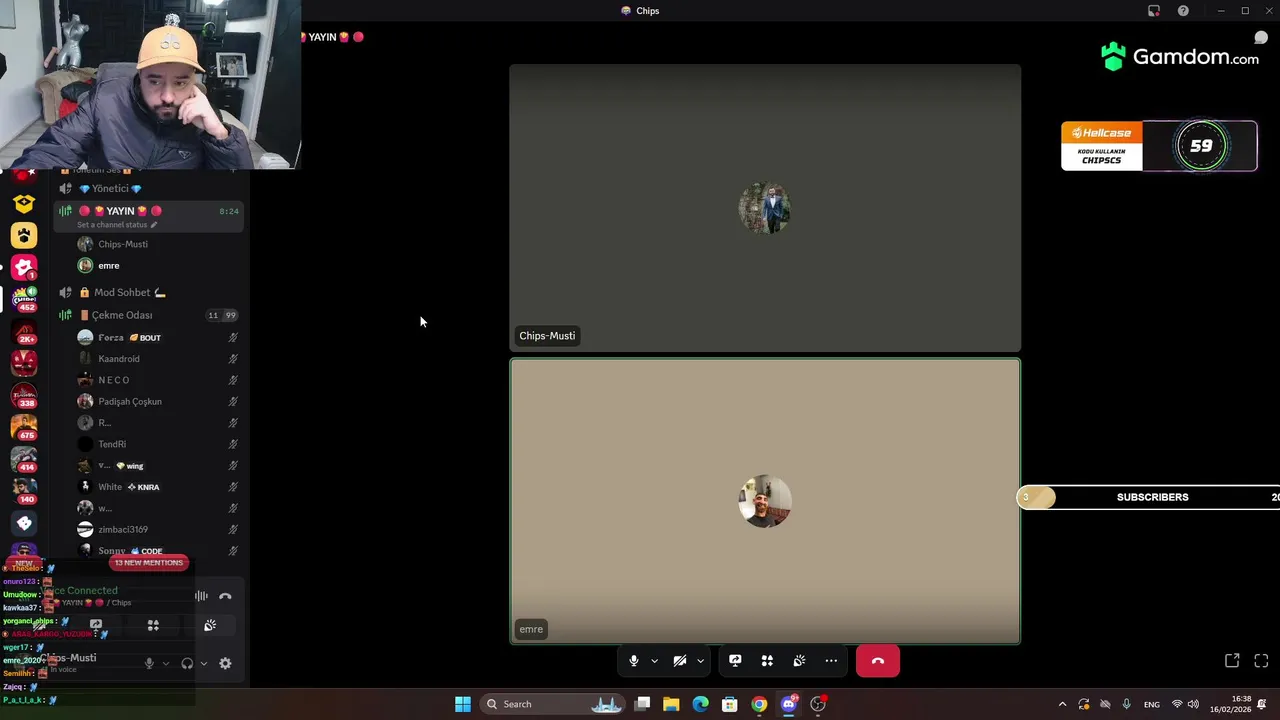1280x720 pixels.
Task: Open server icon with 675 badge
Action: coord(24,427)
